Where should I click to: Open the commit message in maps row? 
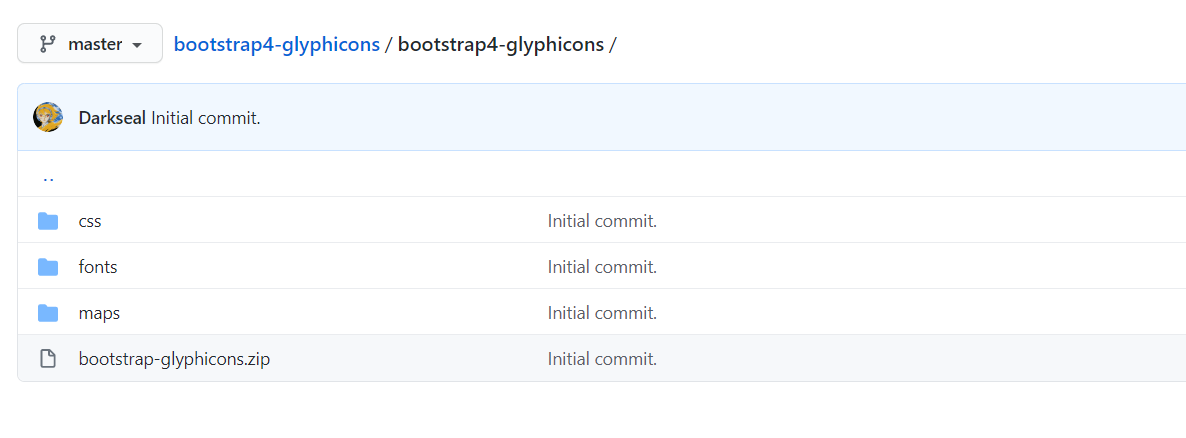pyautogui.click(x=602, y=313)
